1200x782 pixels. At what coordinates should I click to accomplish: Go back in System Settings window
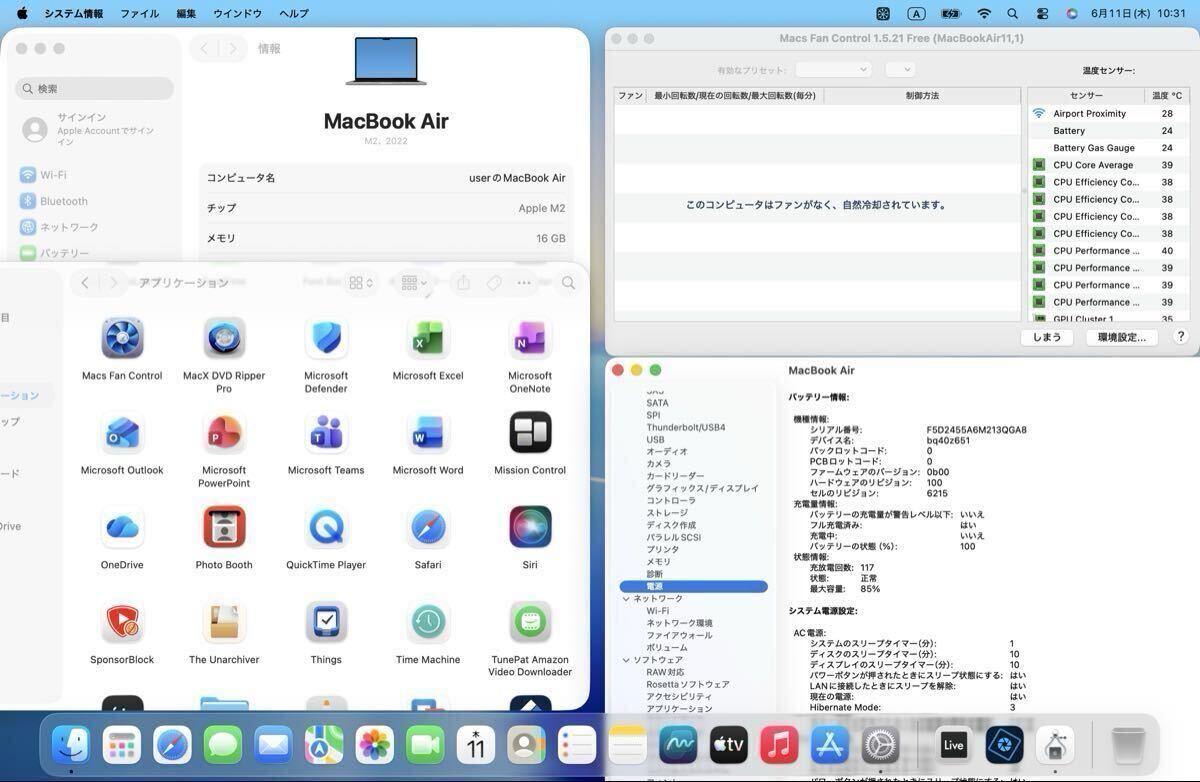pyautogui.click(x=205, y=48)
